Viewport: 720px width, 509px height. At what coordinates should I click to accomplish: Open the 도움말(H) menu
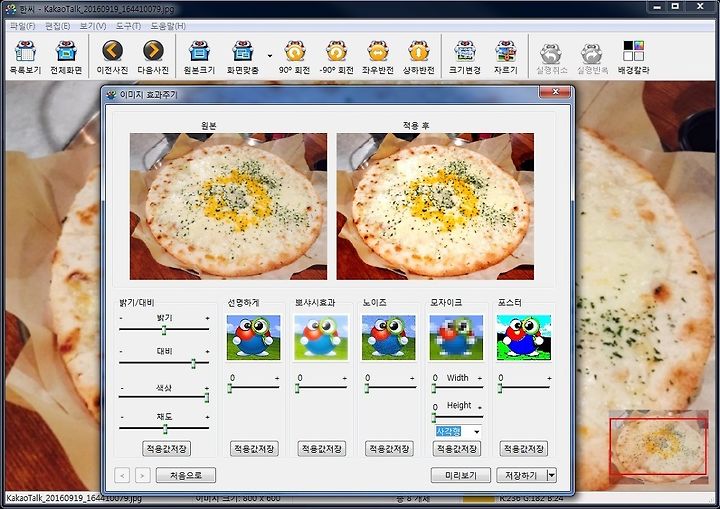[168, 26]
